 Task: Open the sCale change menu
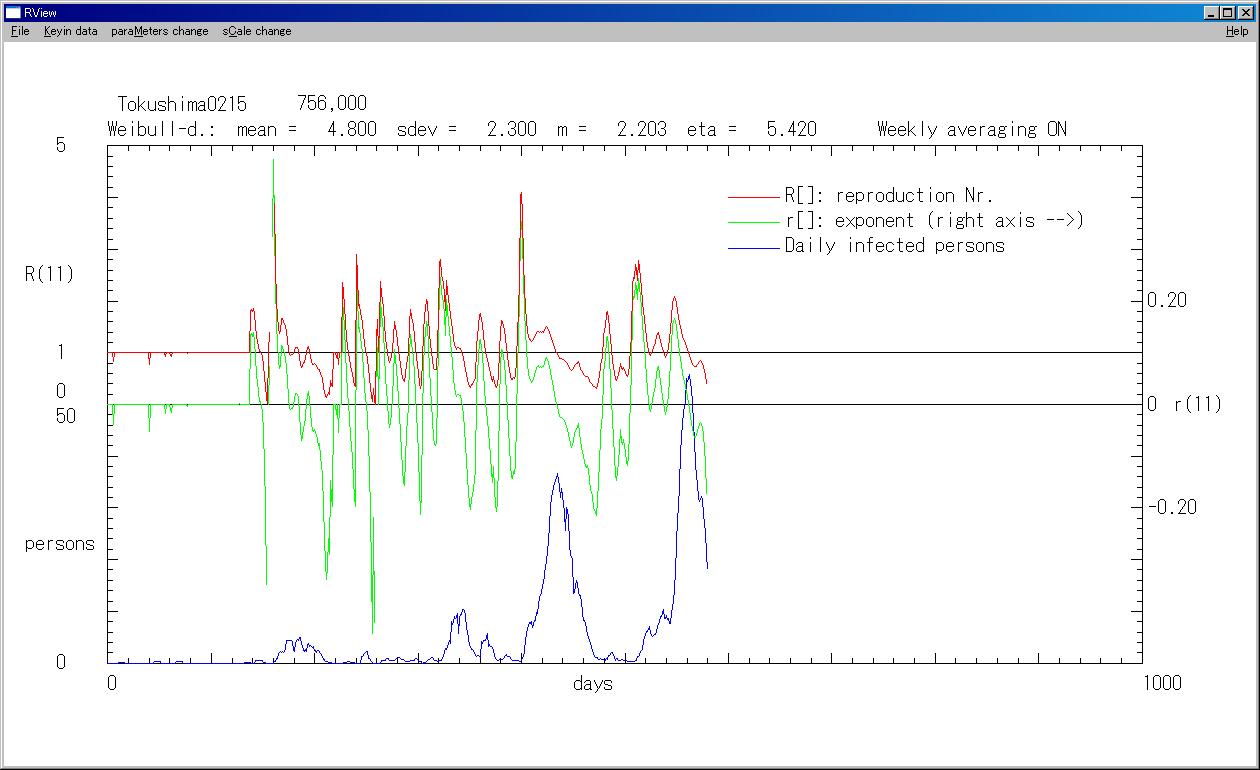(x=257, y=31)
